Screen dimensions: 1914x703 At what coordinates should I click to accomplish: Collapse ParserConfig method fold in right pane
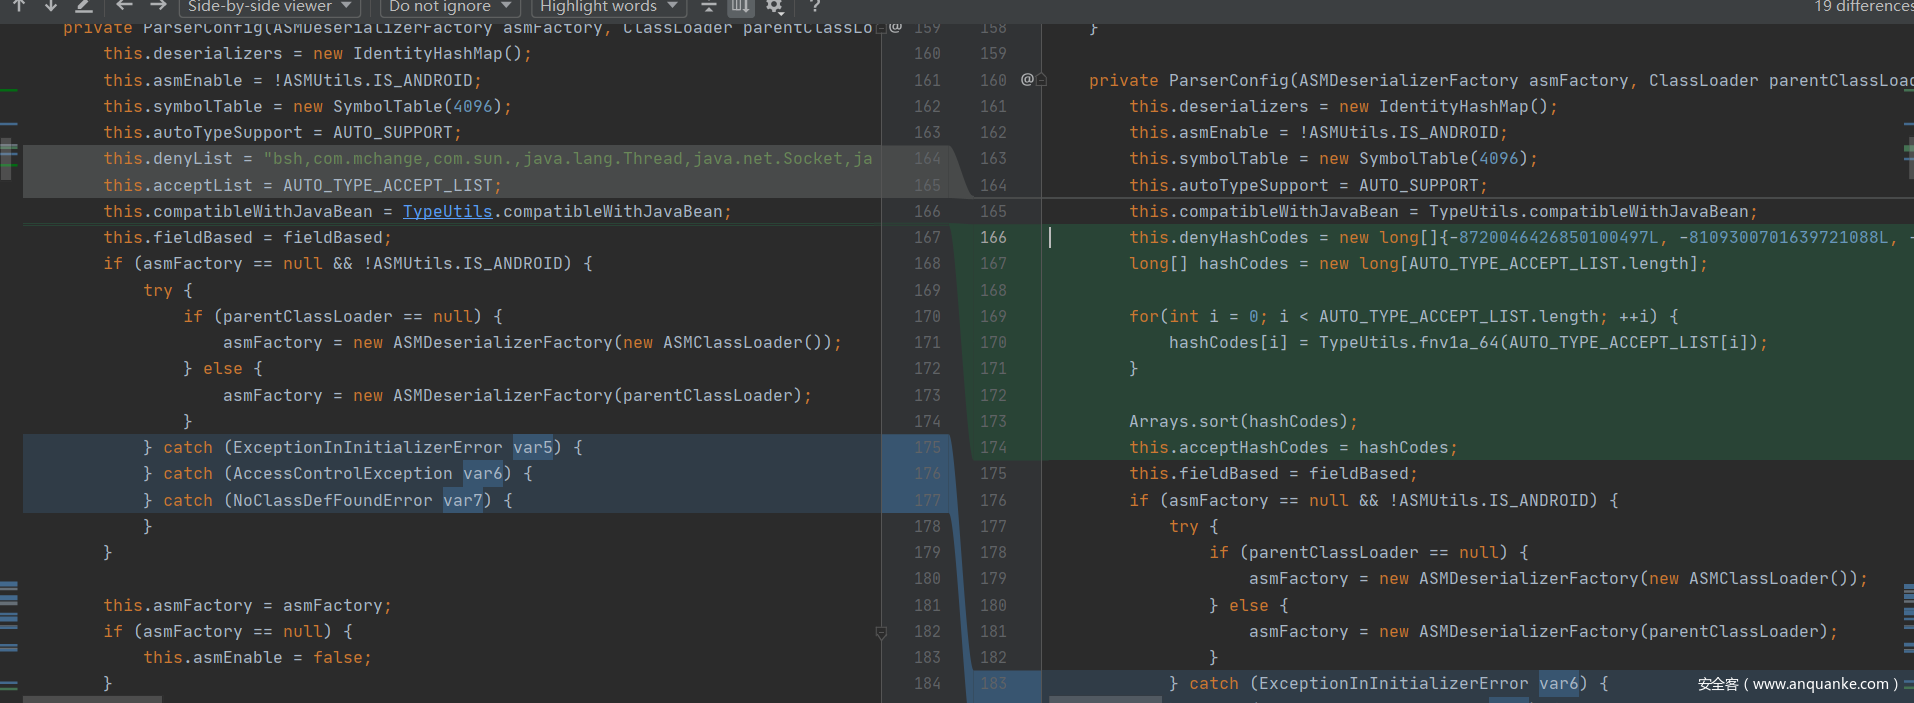coord(1041,80)
